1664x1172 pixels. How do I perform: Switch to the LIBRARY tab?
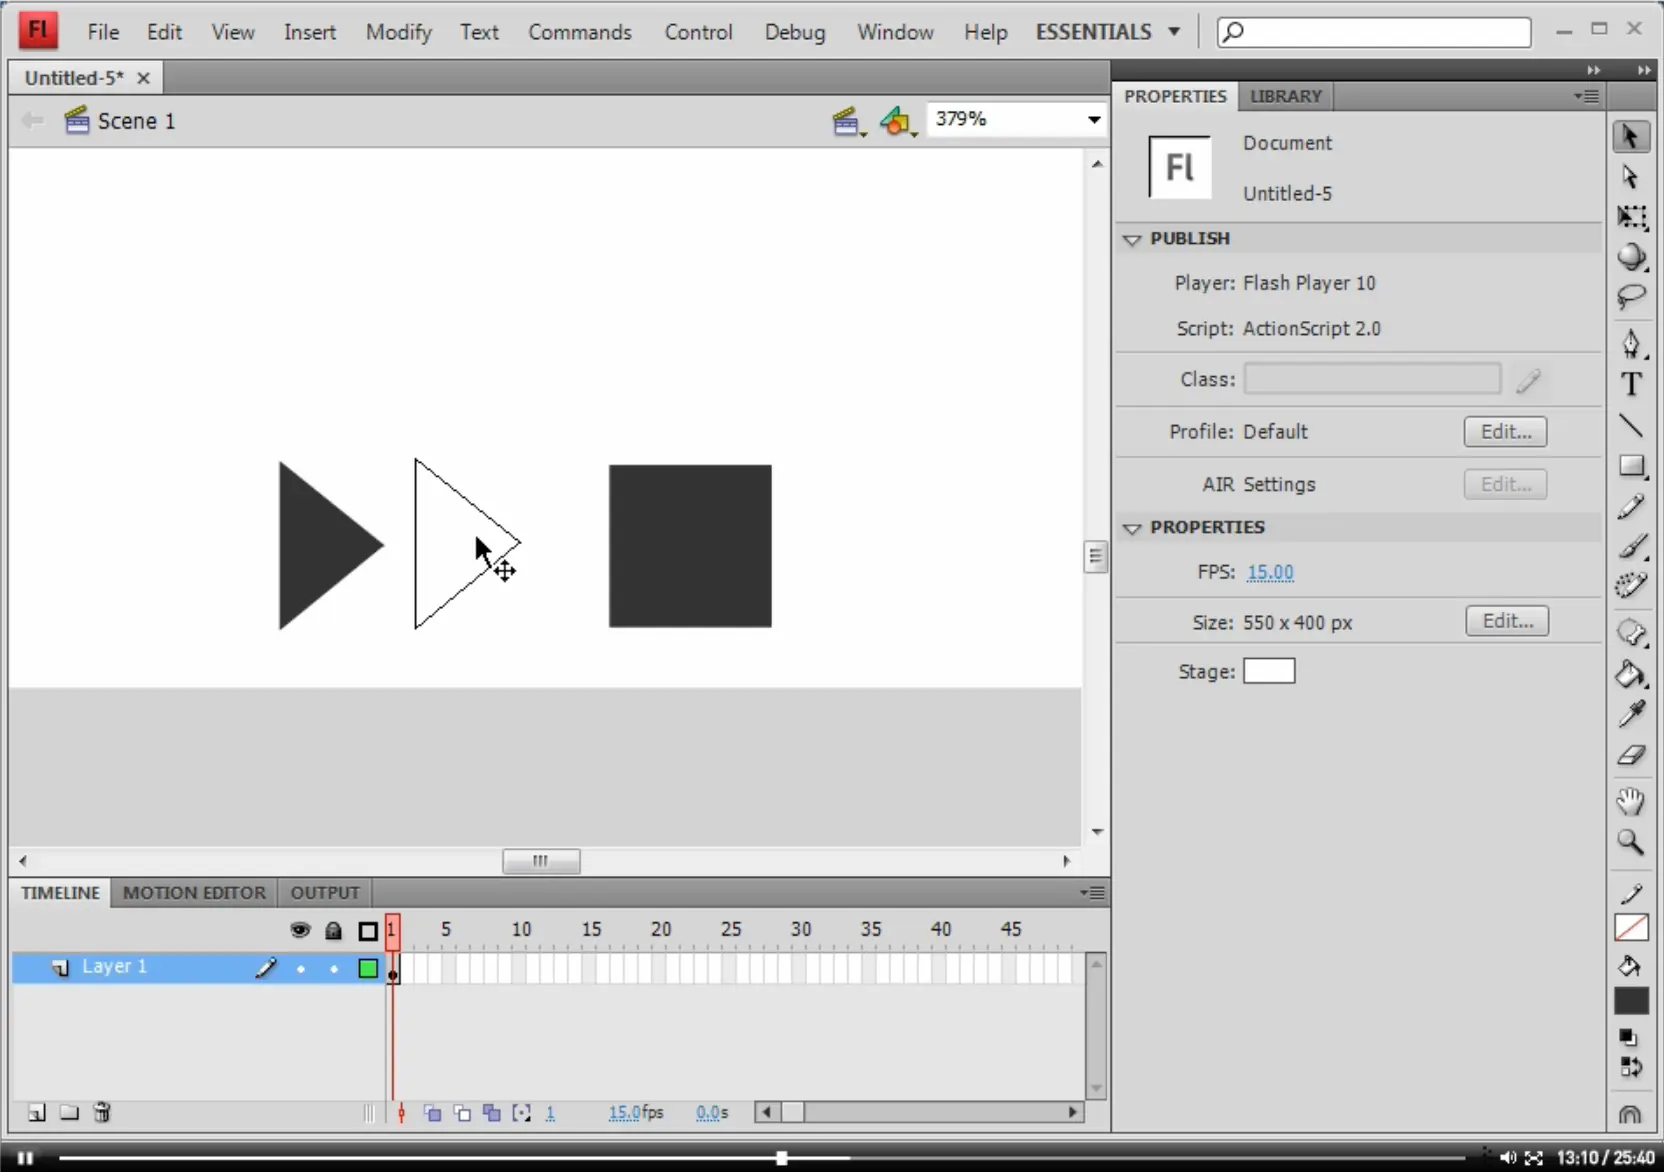1285,96
